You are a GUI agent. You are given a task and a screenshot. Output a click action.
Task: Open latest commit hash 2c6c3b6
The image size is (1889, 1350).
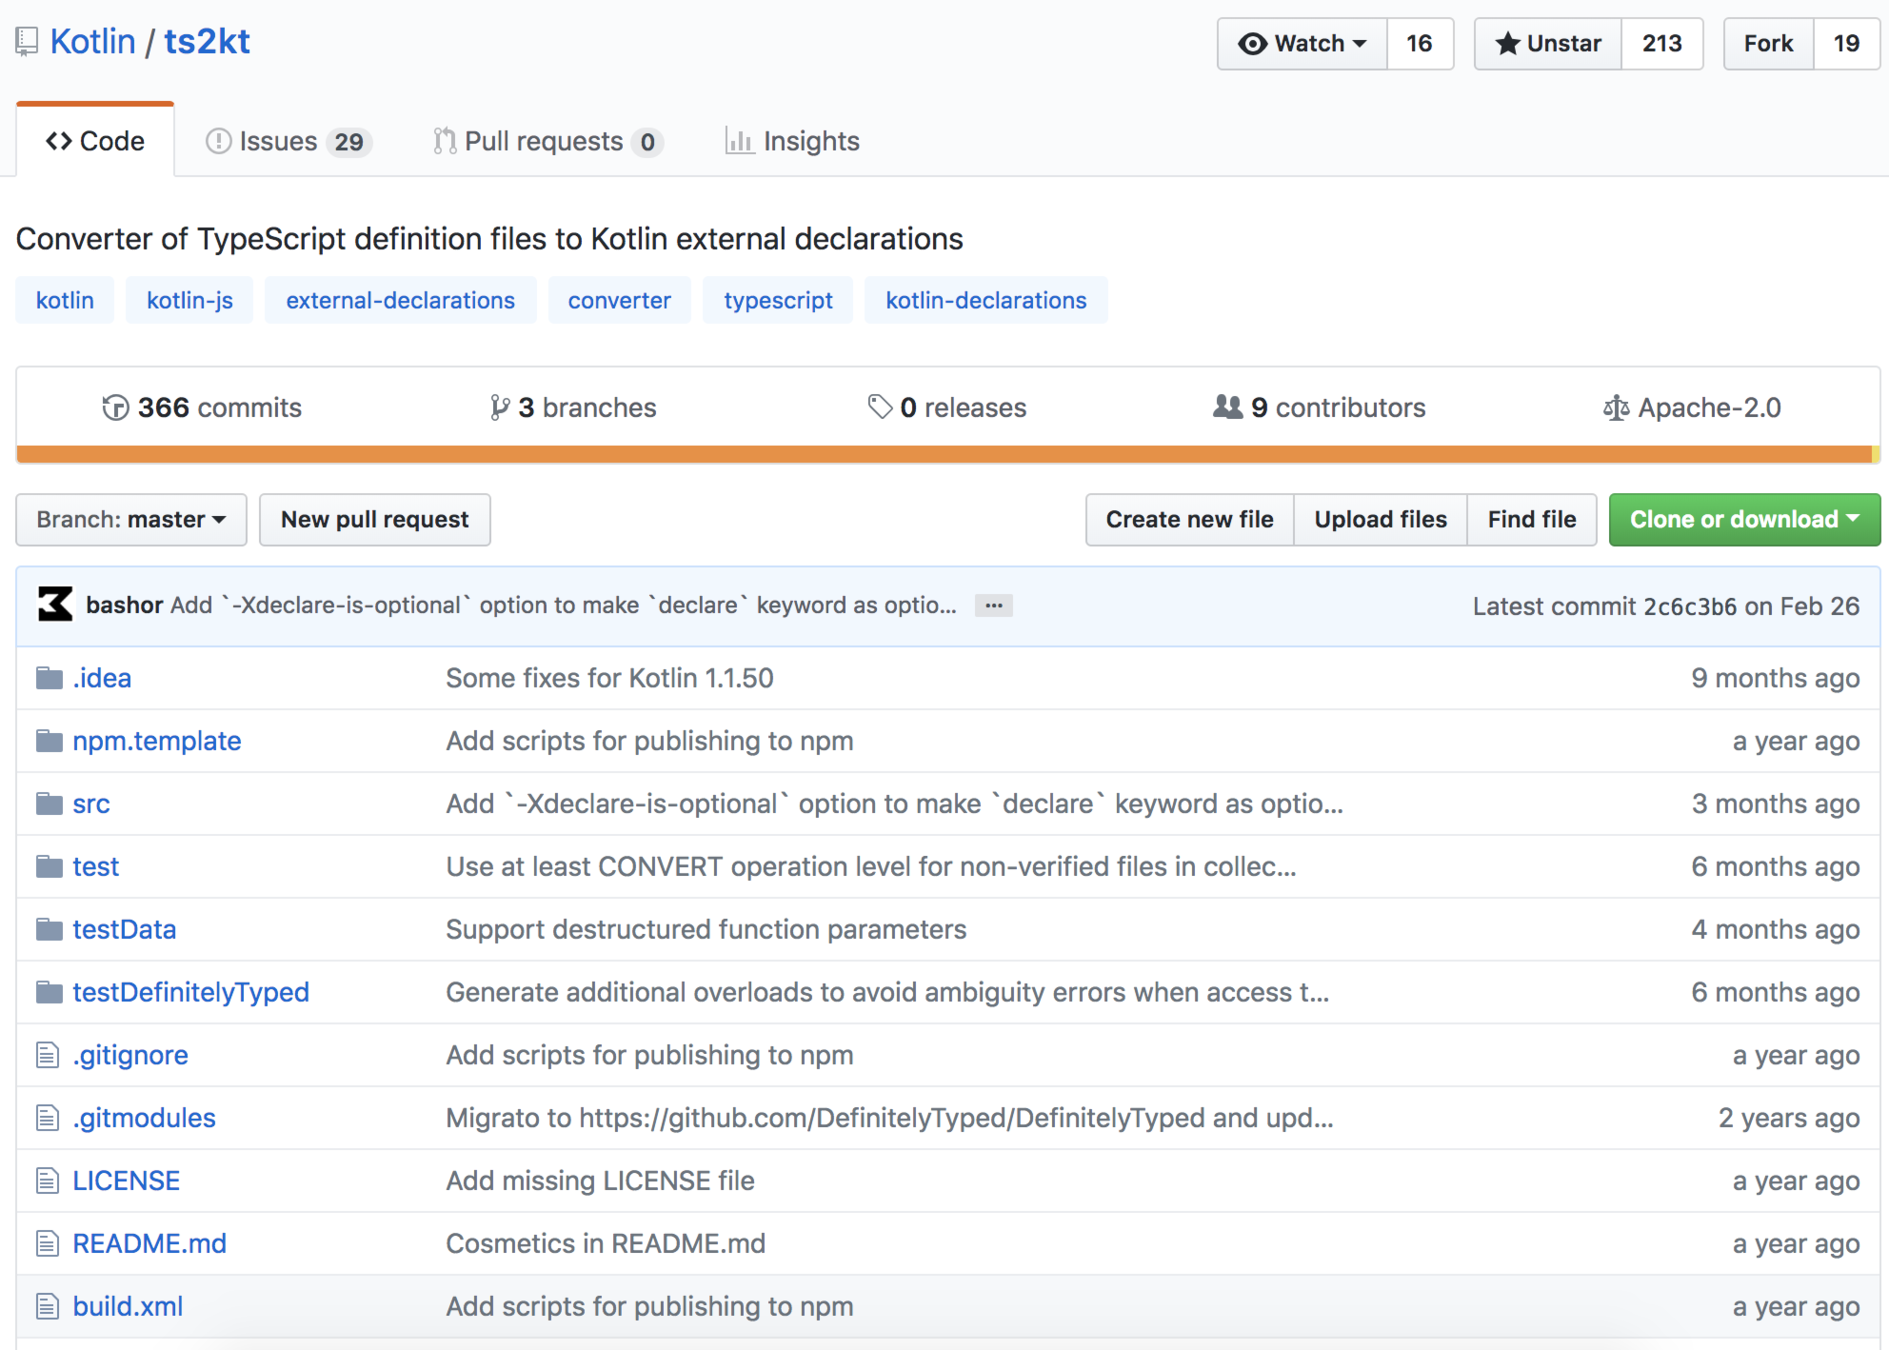(1690, 607)
